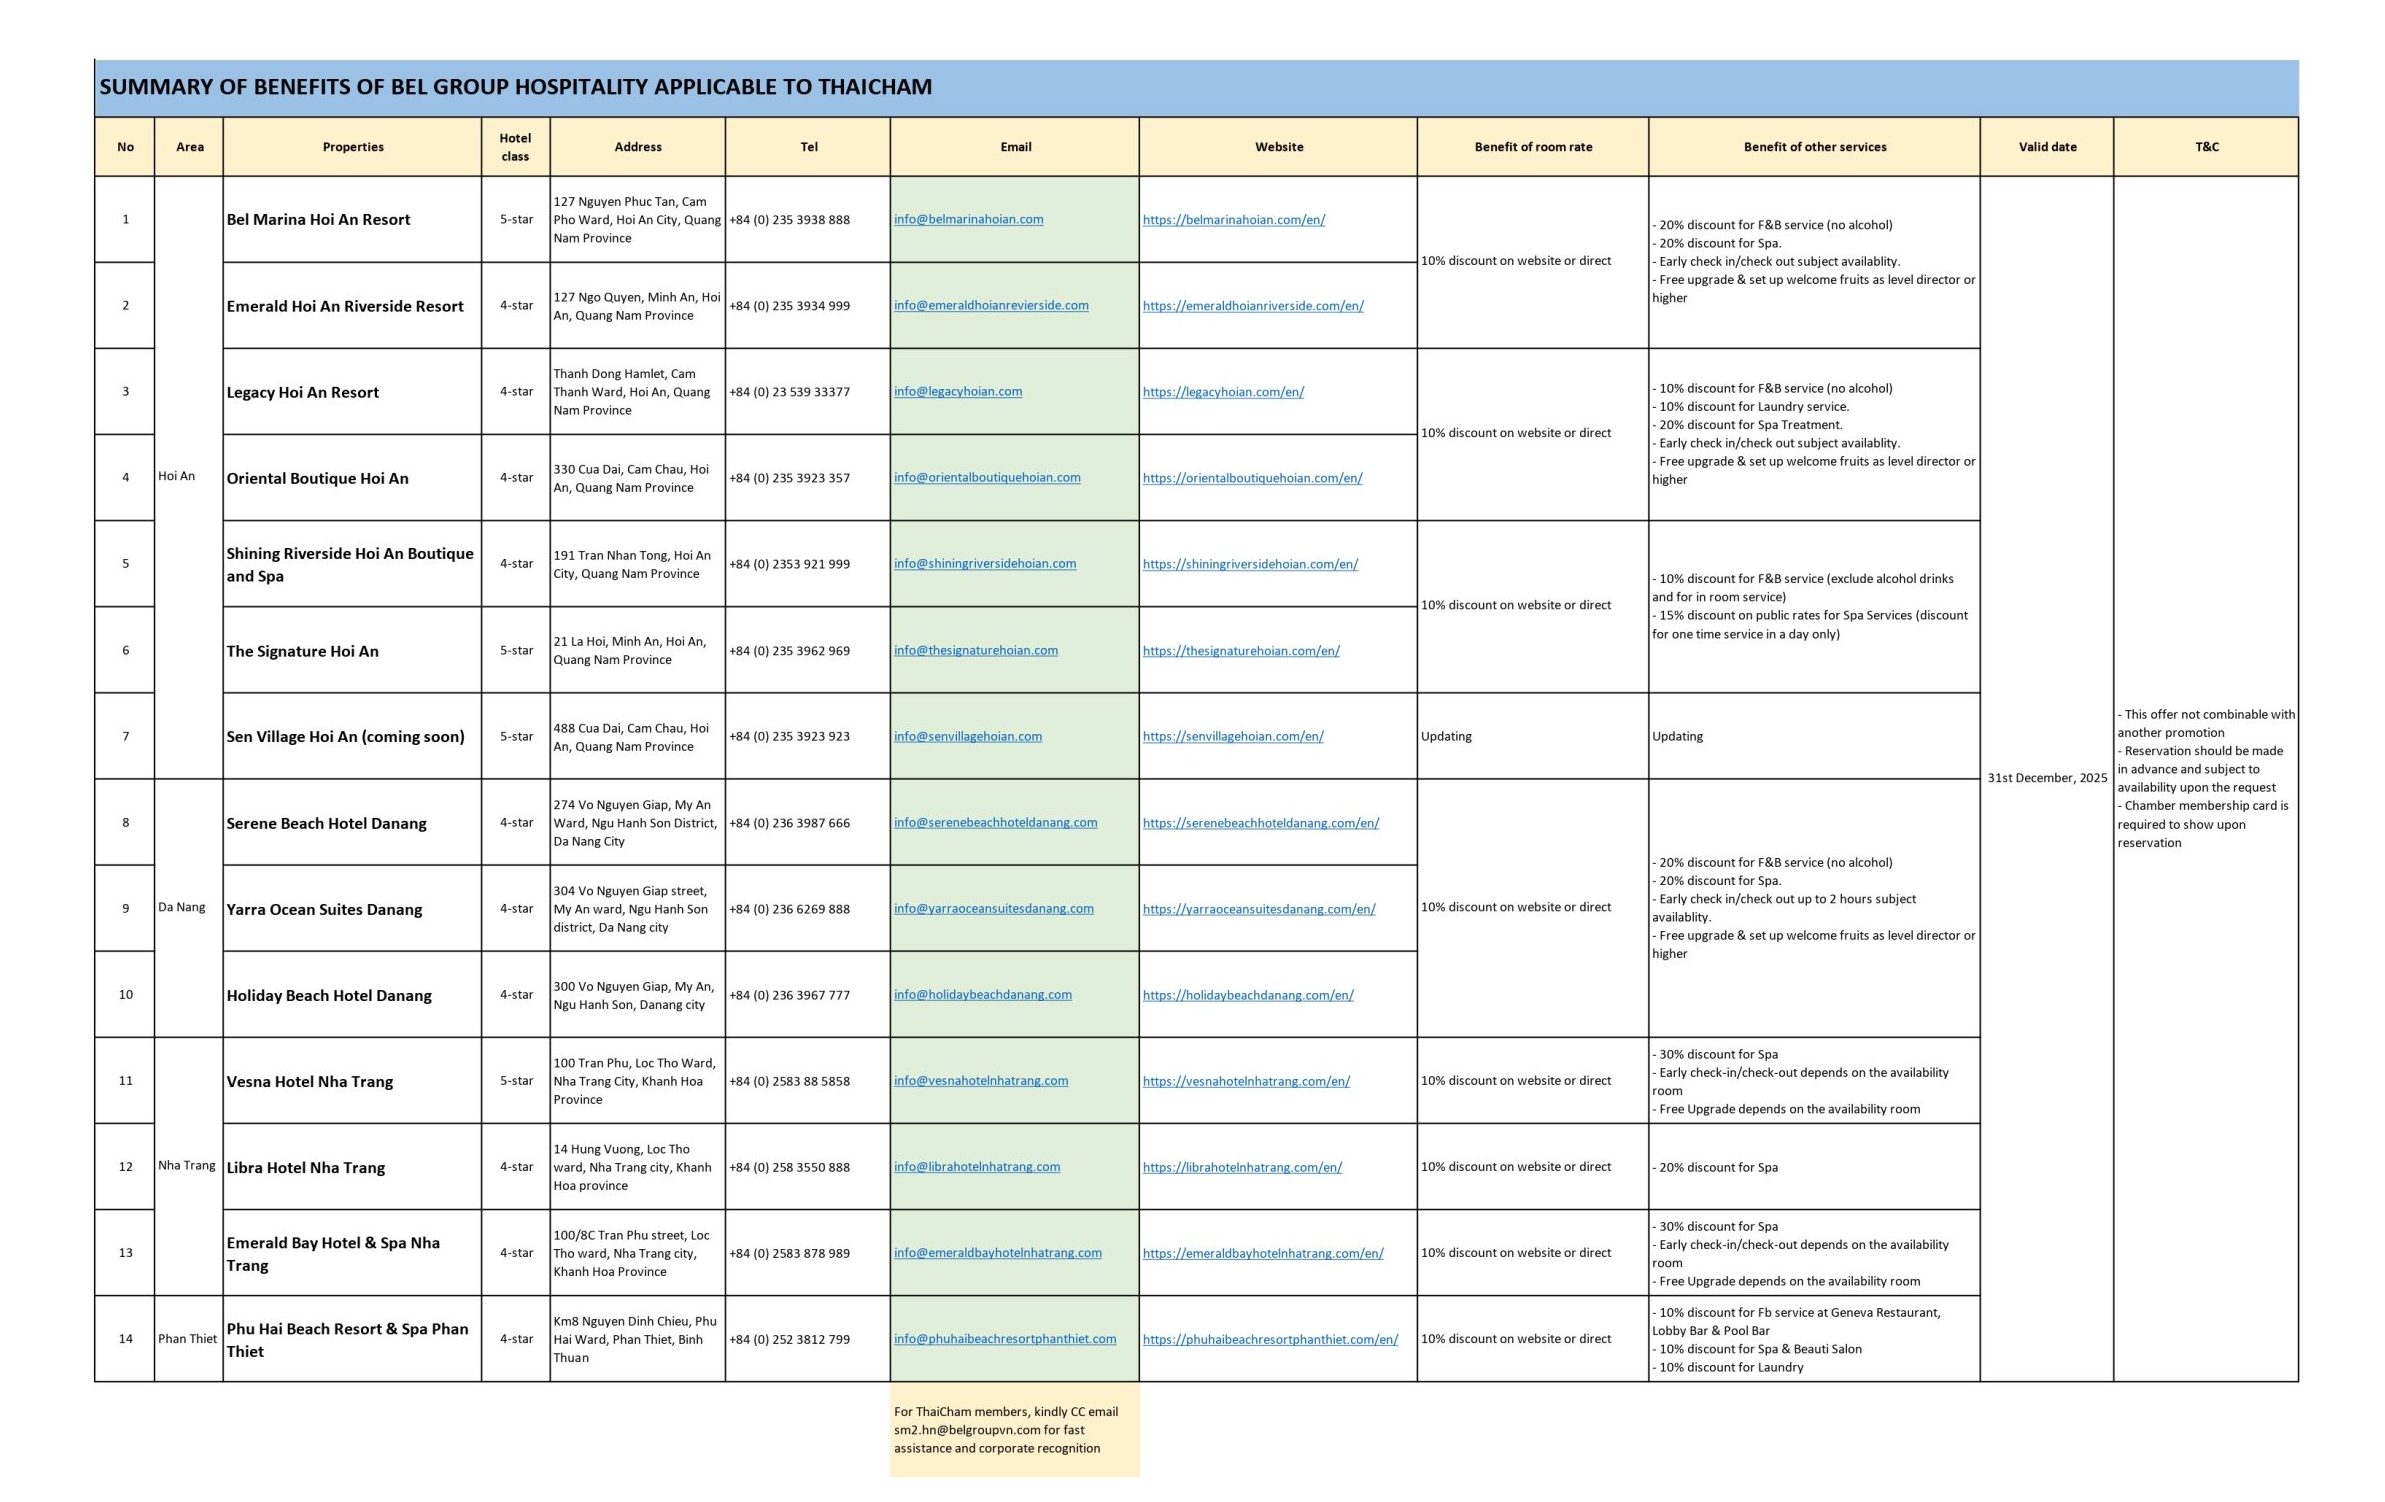Select address 100 Tran Phu, Loc Tho Ward
2385x1502 pixels.
coord(637,1081)
